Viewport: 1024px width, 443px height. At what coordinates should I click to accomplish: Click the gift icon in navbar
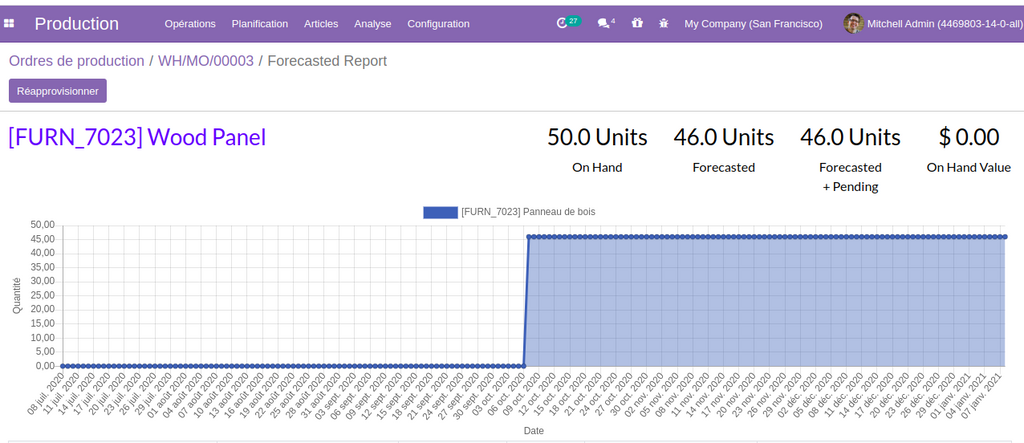tap(637, 23)
